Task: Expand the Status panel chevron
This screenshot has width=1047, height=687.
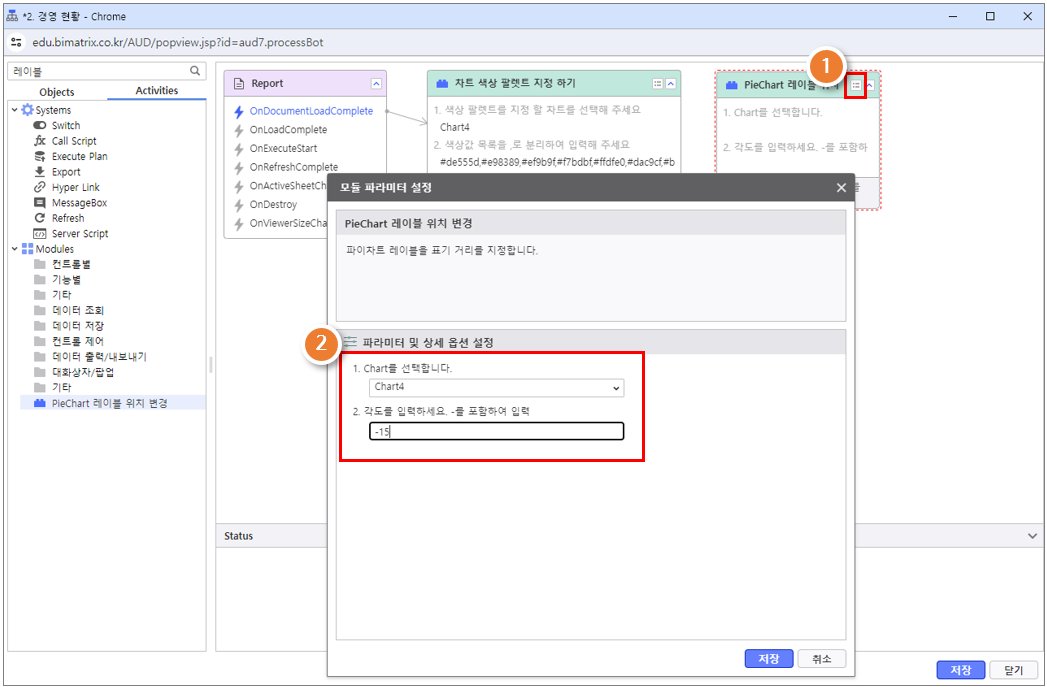Action: point(1032,536)
